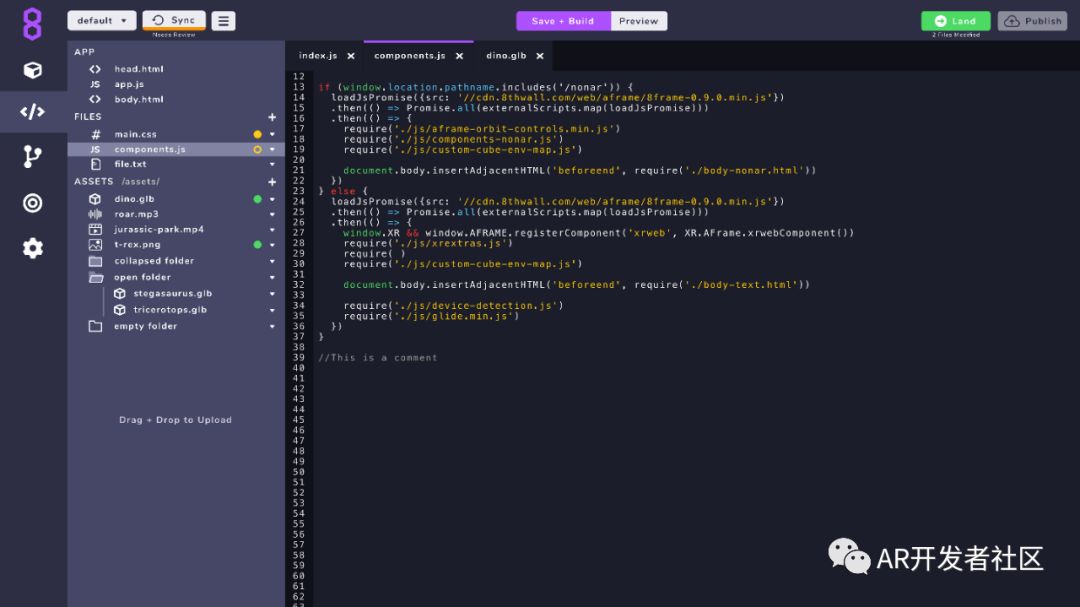Click the main.css hash icon
The height and width of the screenshot is (607, 1080).
(96, 134)
